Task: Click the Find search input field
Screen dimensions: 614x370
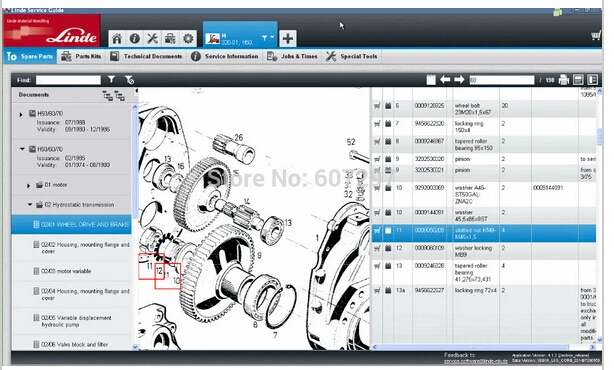Action: [68, 80]
